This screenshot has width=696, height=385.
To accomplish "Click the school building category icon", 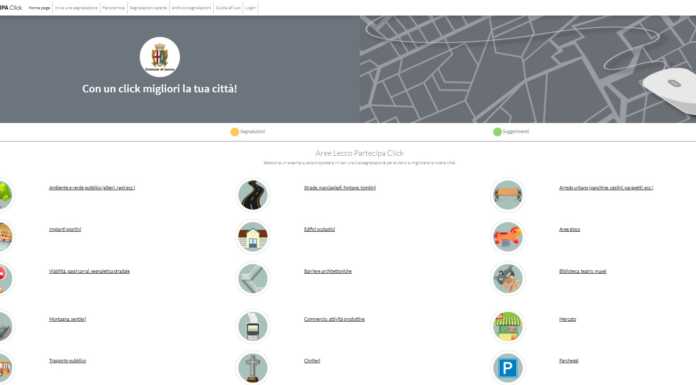I will 253,237.
